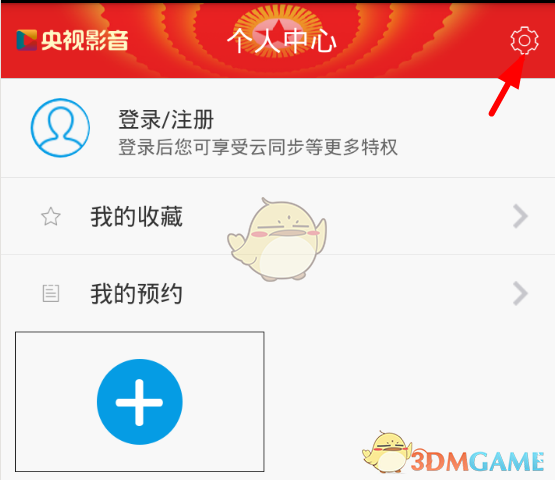Click the 央视影音 brand text
Viewport: 555px width, 480px height.
85,40
